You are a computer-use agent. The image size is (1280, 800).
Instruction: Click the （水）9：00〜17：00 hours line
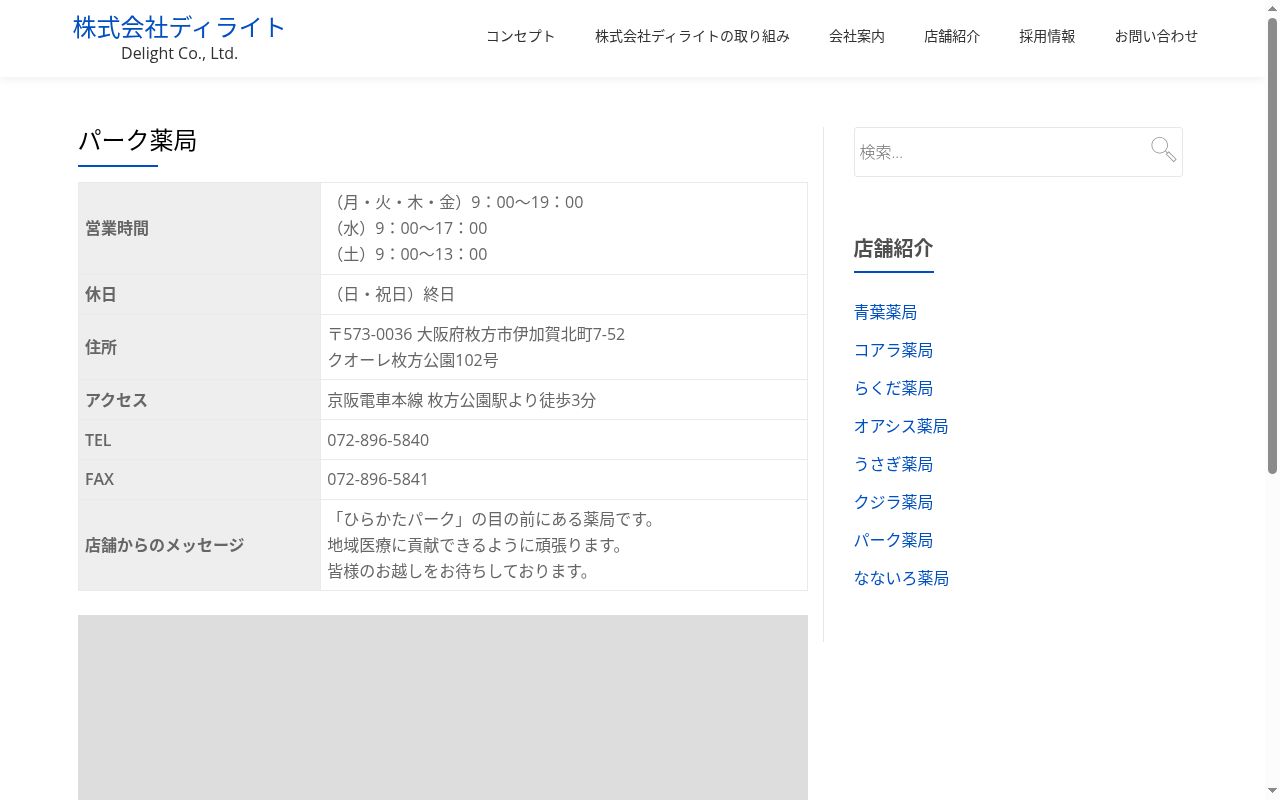(x=408, y=228)
